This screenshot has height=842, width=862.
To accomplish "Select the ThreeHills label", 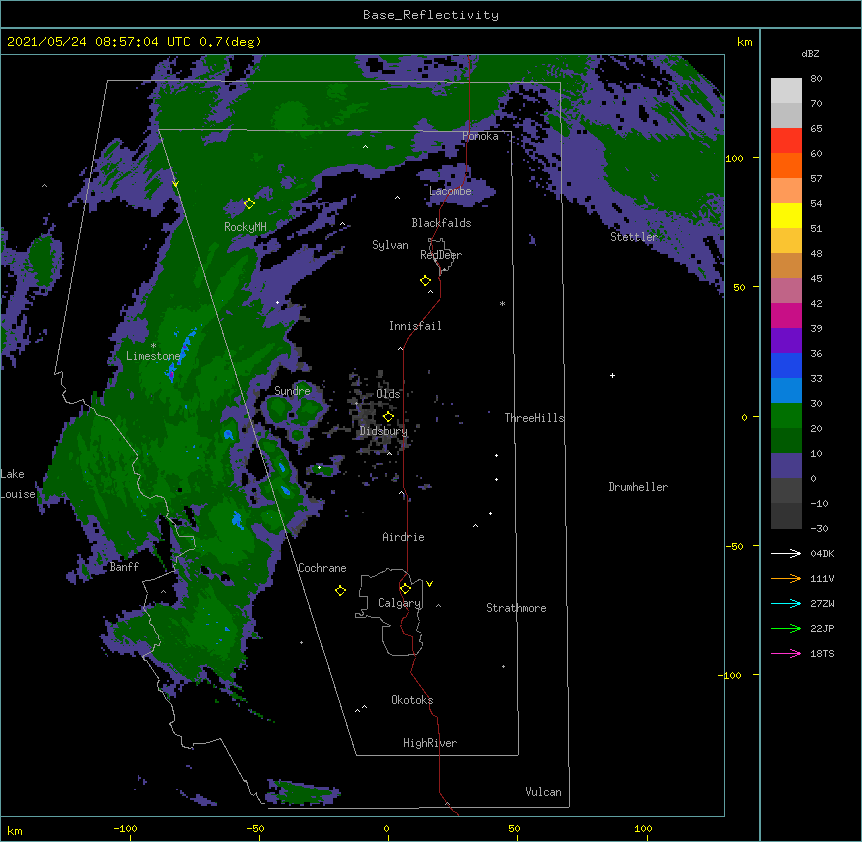I will [534, 418].
